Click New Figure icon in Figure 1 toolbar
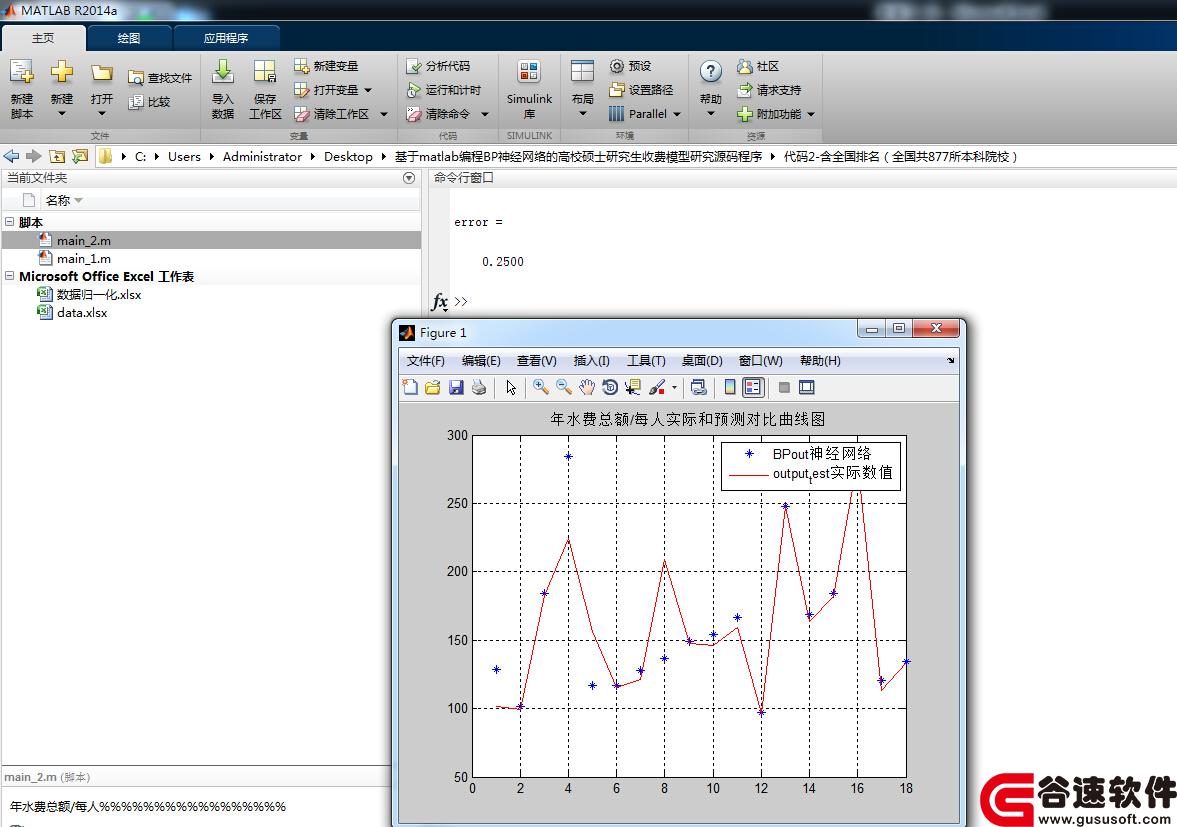The image size is (1177, 827). coord(410,387)
